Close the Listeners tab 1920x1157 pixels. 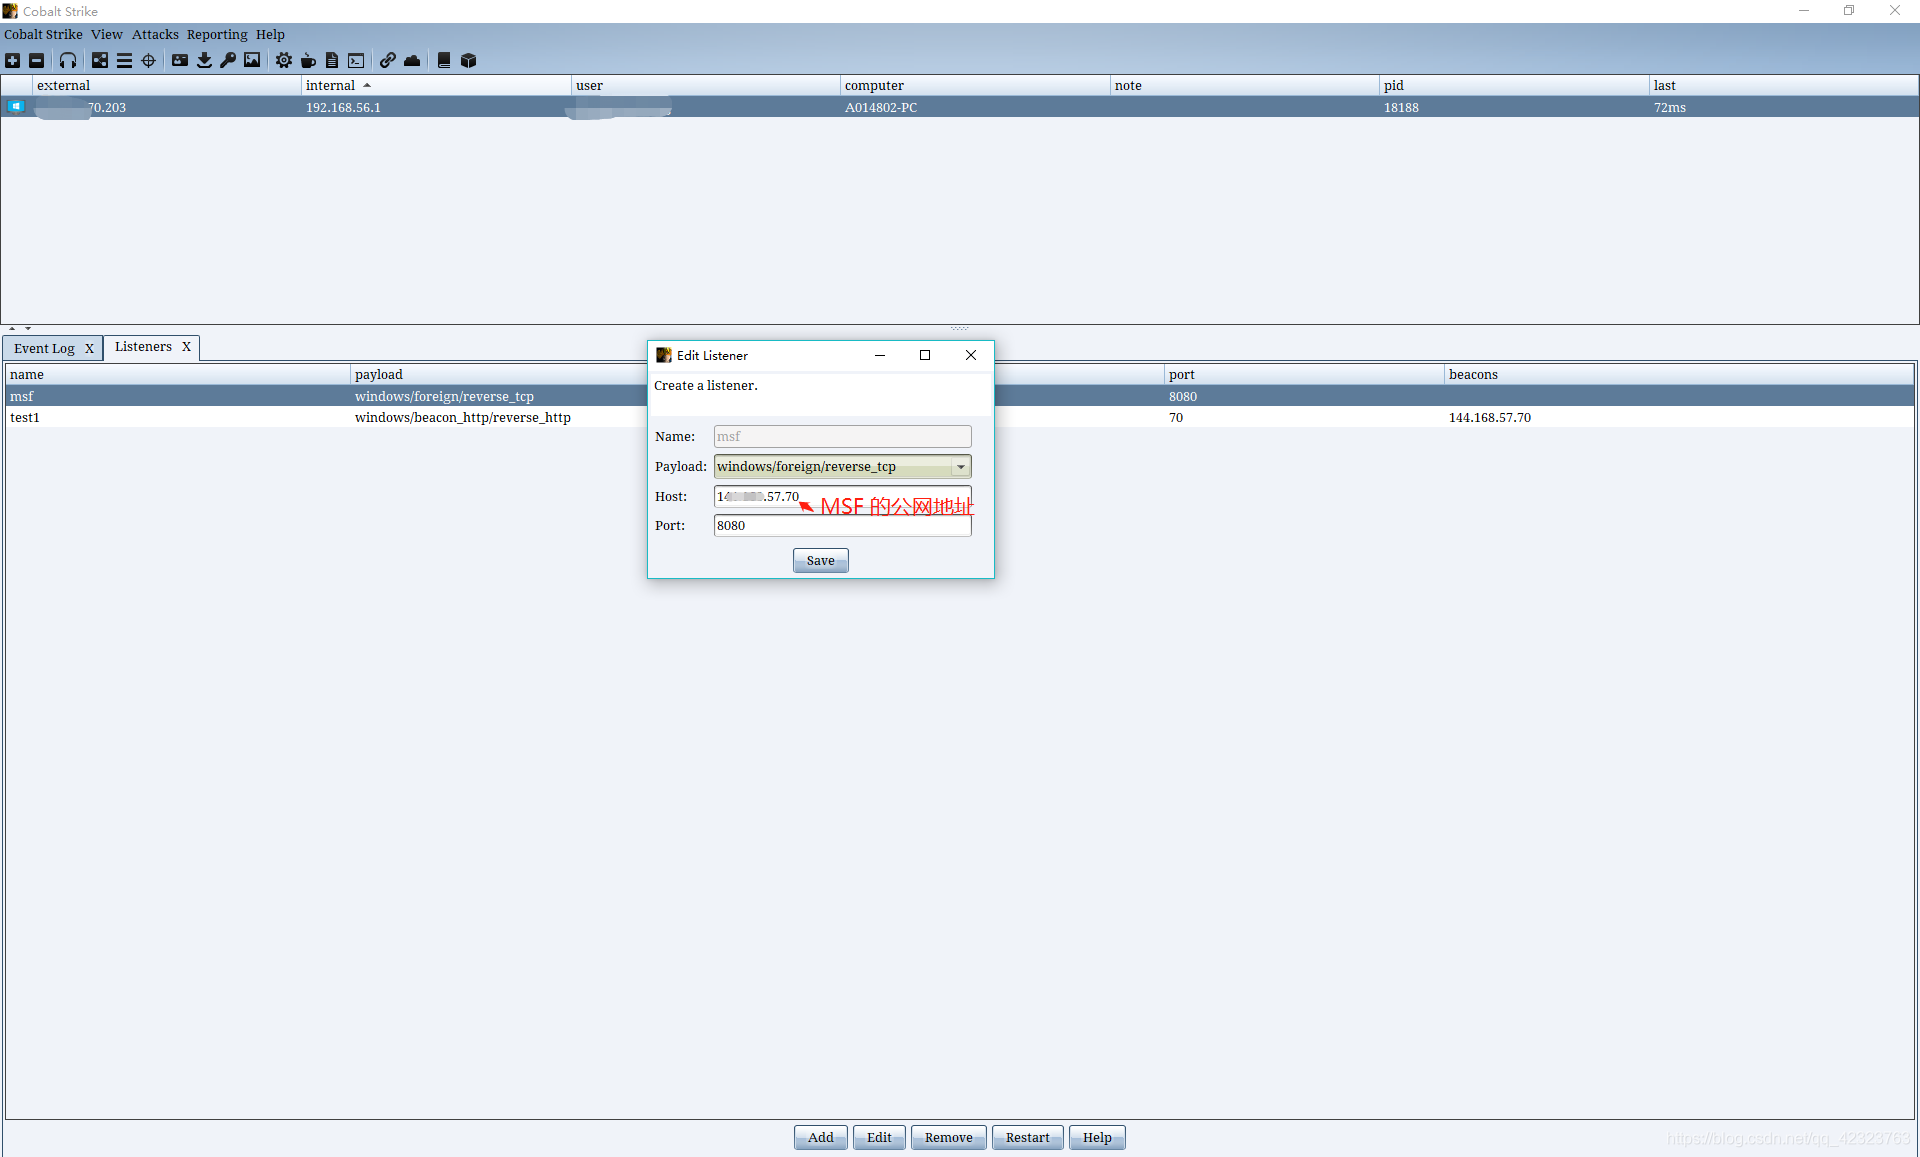tap(186, 347)
